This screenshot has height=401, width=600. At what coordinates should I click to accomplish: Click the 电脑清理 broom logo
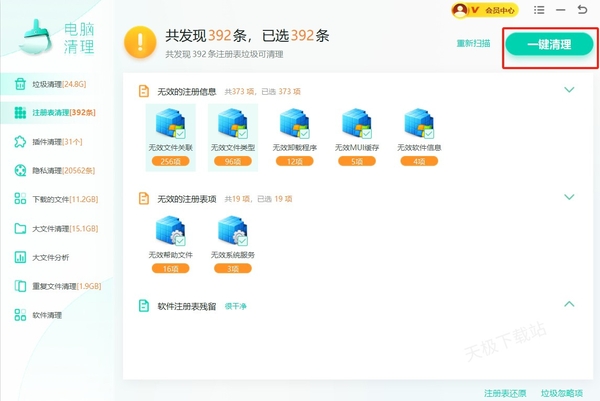tap(36, 37)
